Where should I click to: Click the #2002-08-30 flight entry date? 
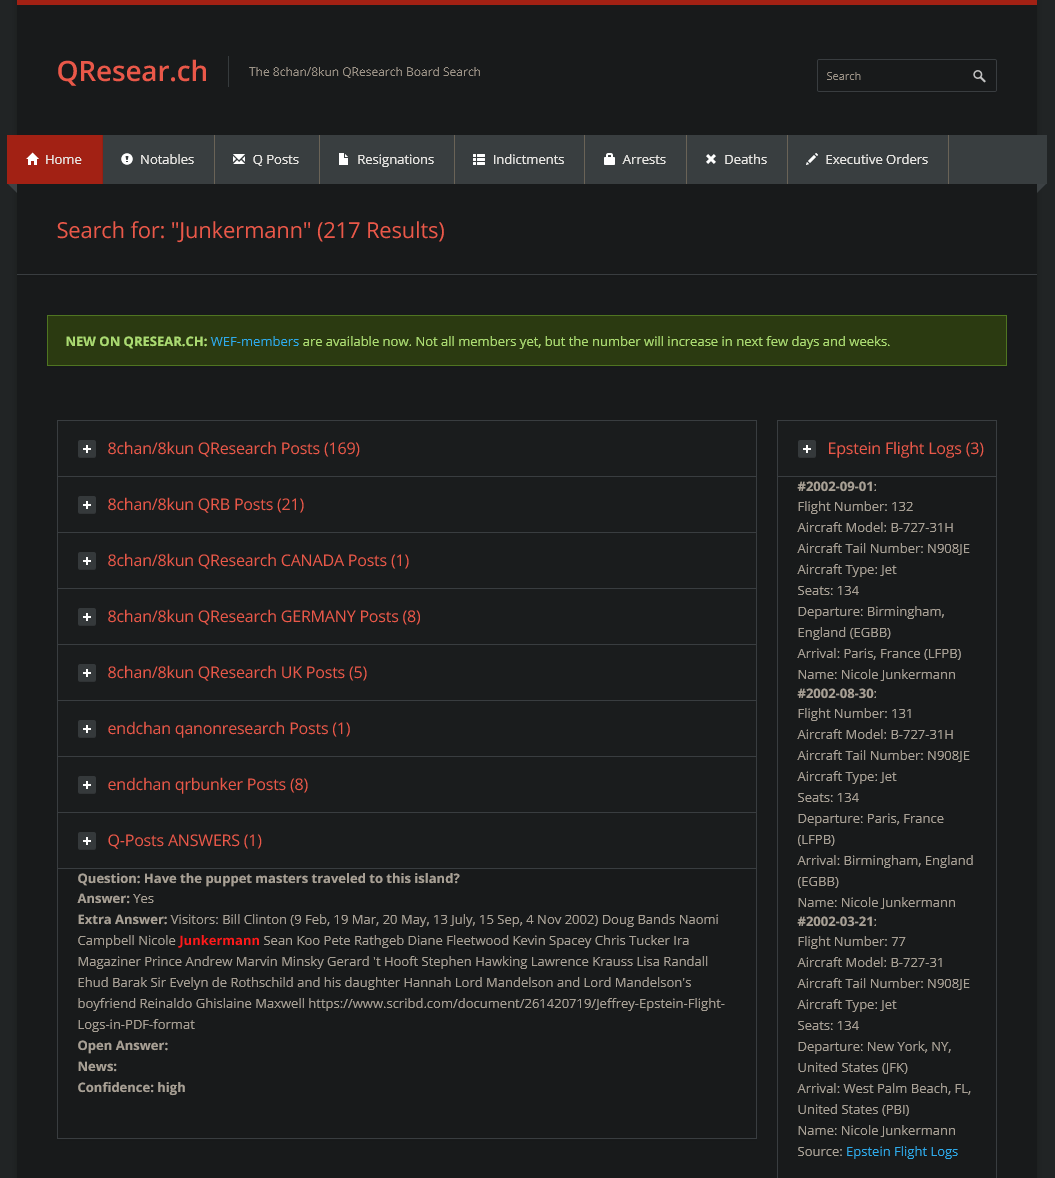836,693
